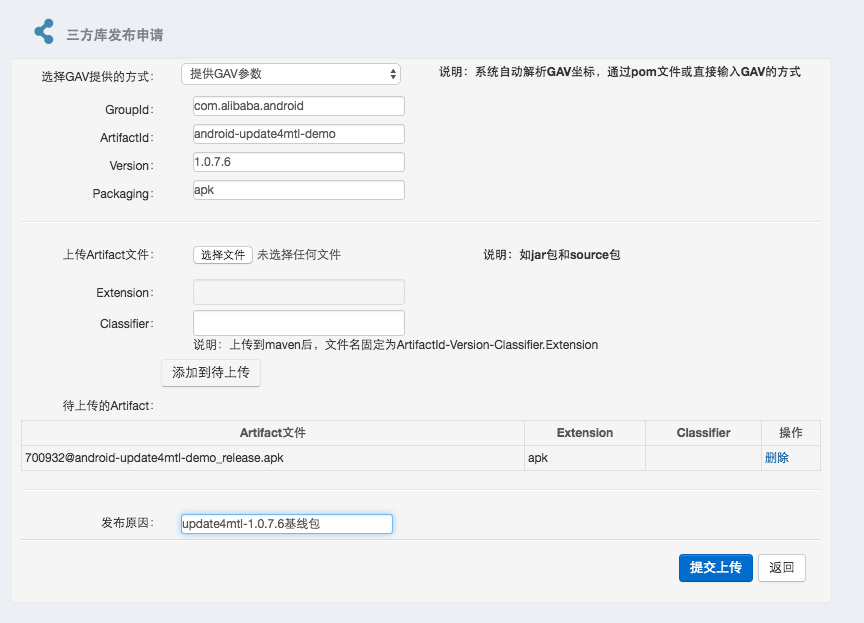864x623 pixels.
Task: Click the 删除 link to remove artifact
Action: (x=777, y=458)
